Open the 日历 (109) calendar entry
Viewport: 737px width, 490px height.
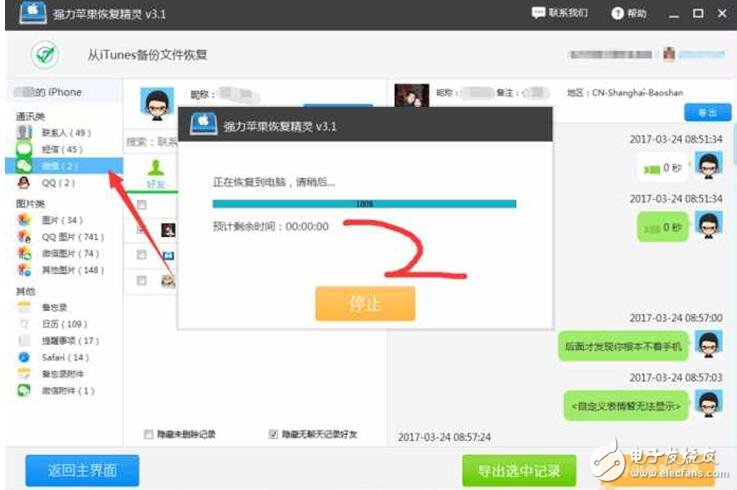[x=64, y=324]
